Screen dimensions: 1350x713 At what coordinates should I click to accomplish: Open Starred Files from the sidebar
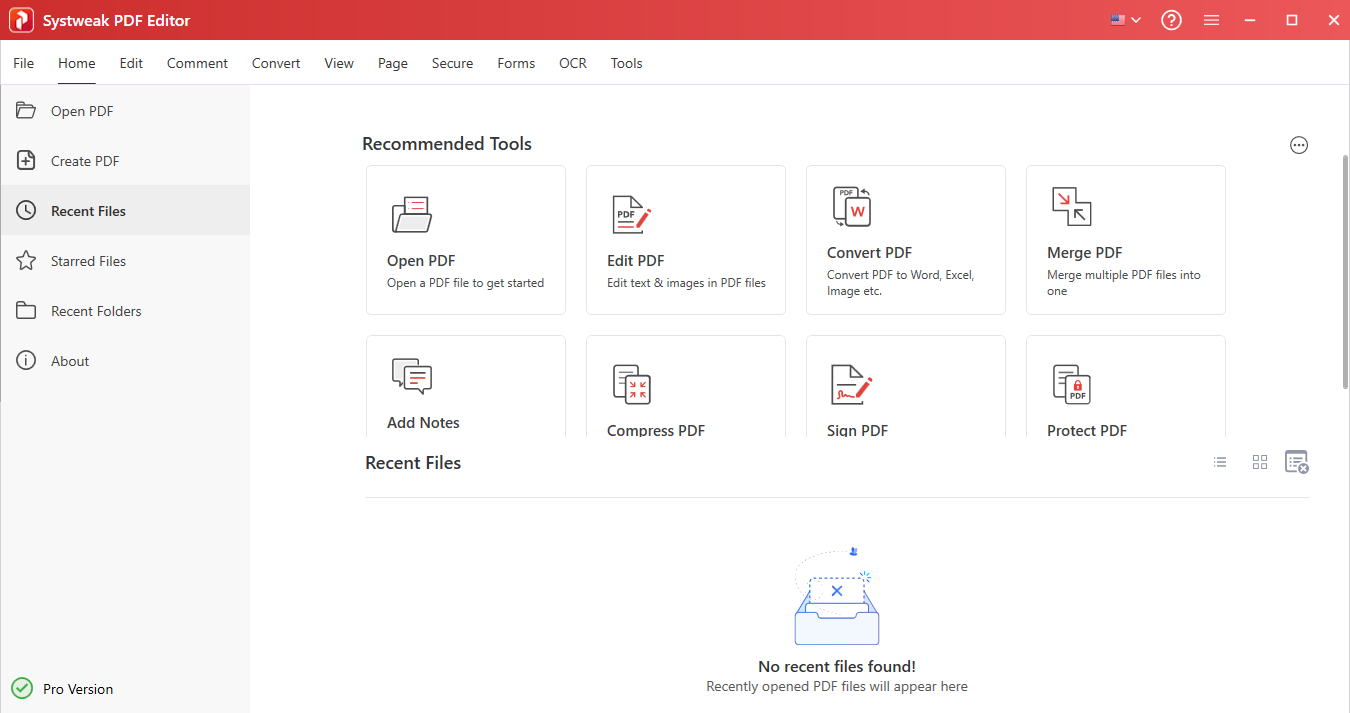(x=88, y=260)
